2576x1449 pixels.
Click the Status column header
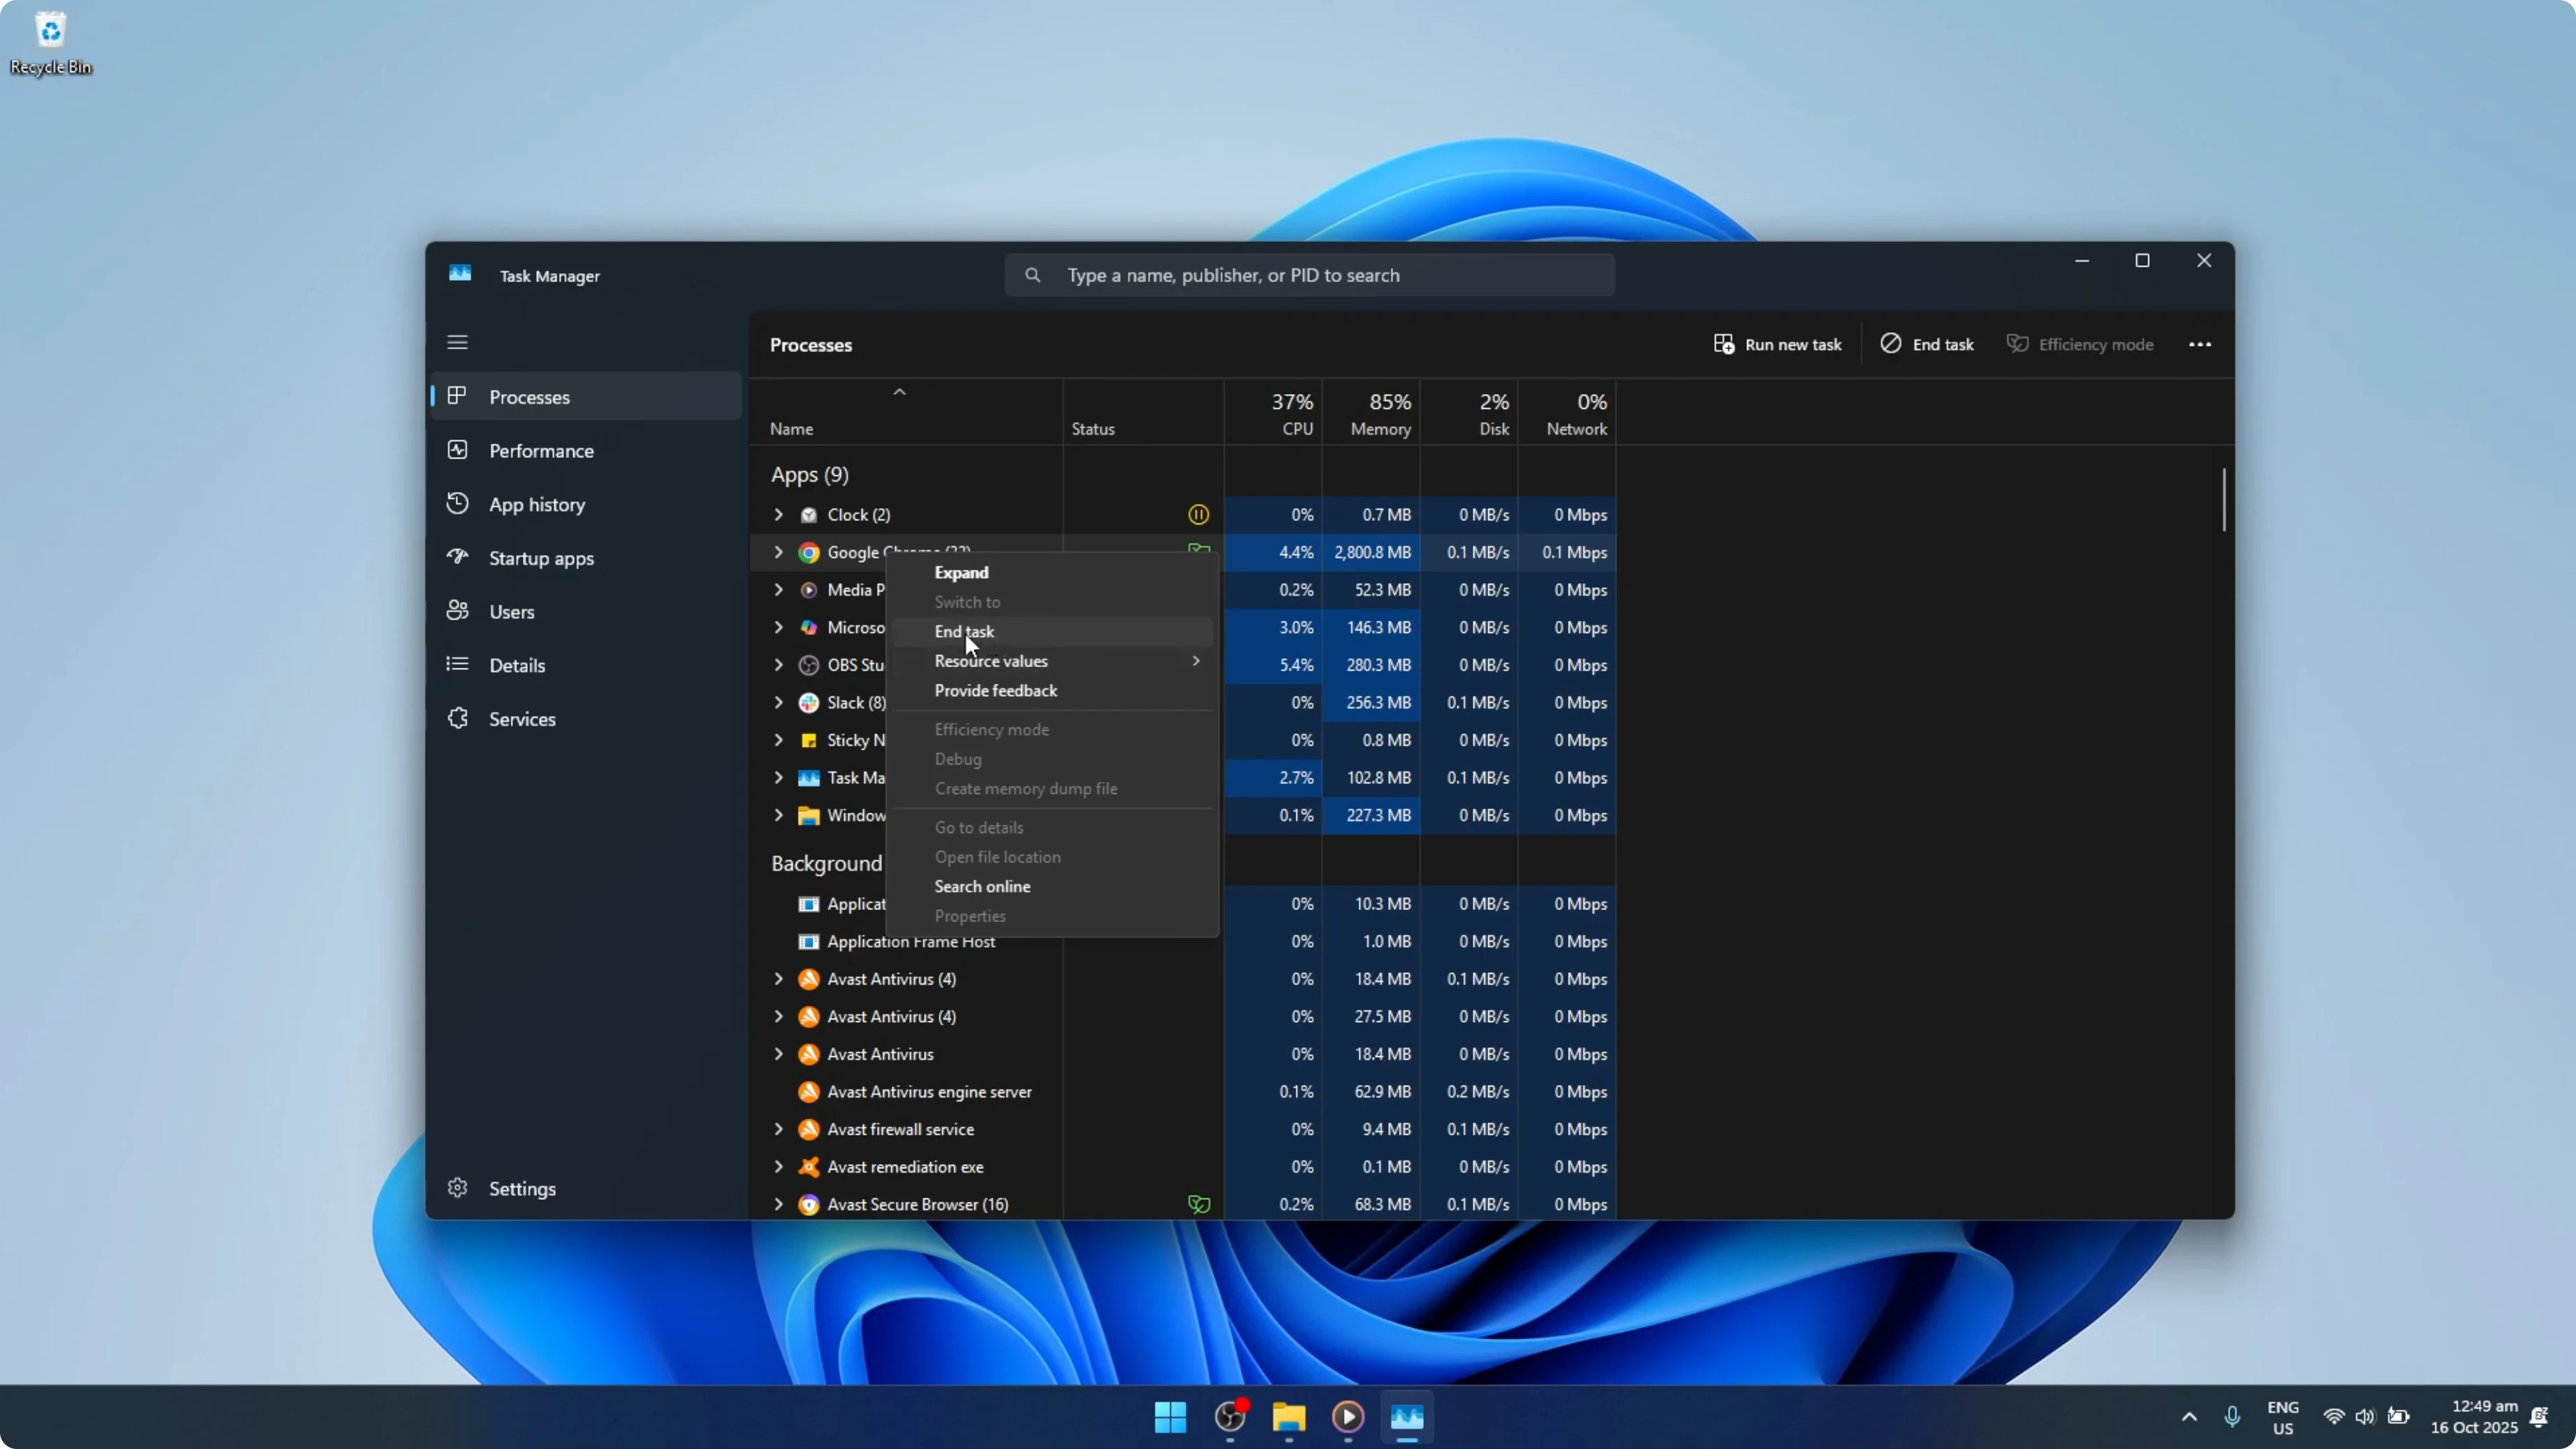pos(1143,413)
